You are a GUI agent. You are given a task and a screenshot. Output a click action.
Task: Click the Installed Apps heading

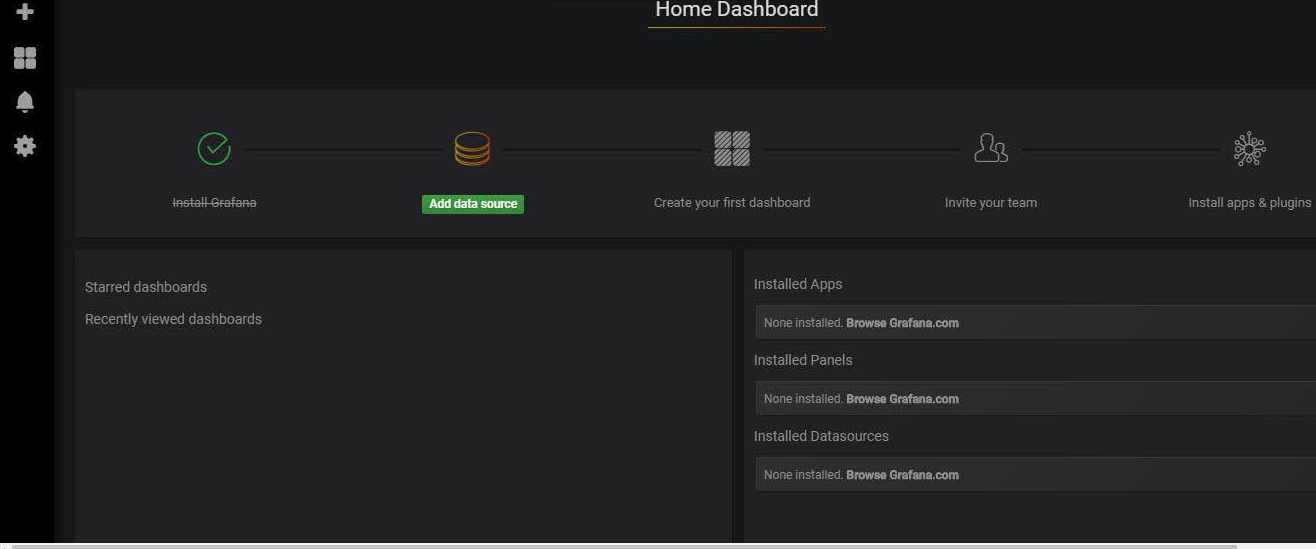798,284
